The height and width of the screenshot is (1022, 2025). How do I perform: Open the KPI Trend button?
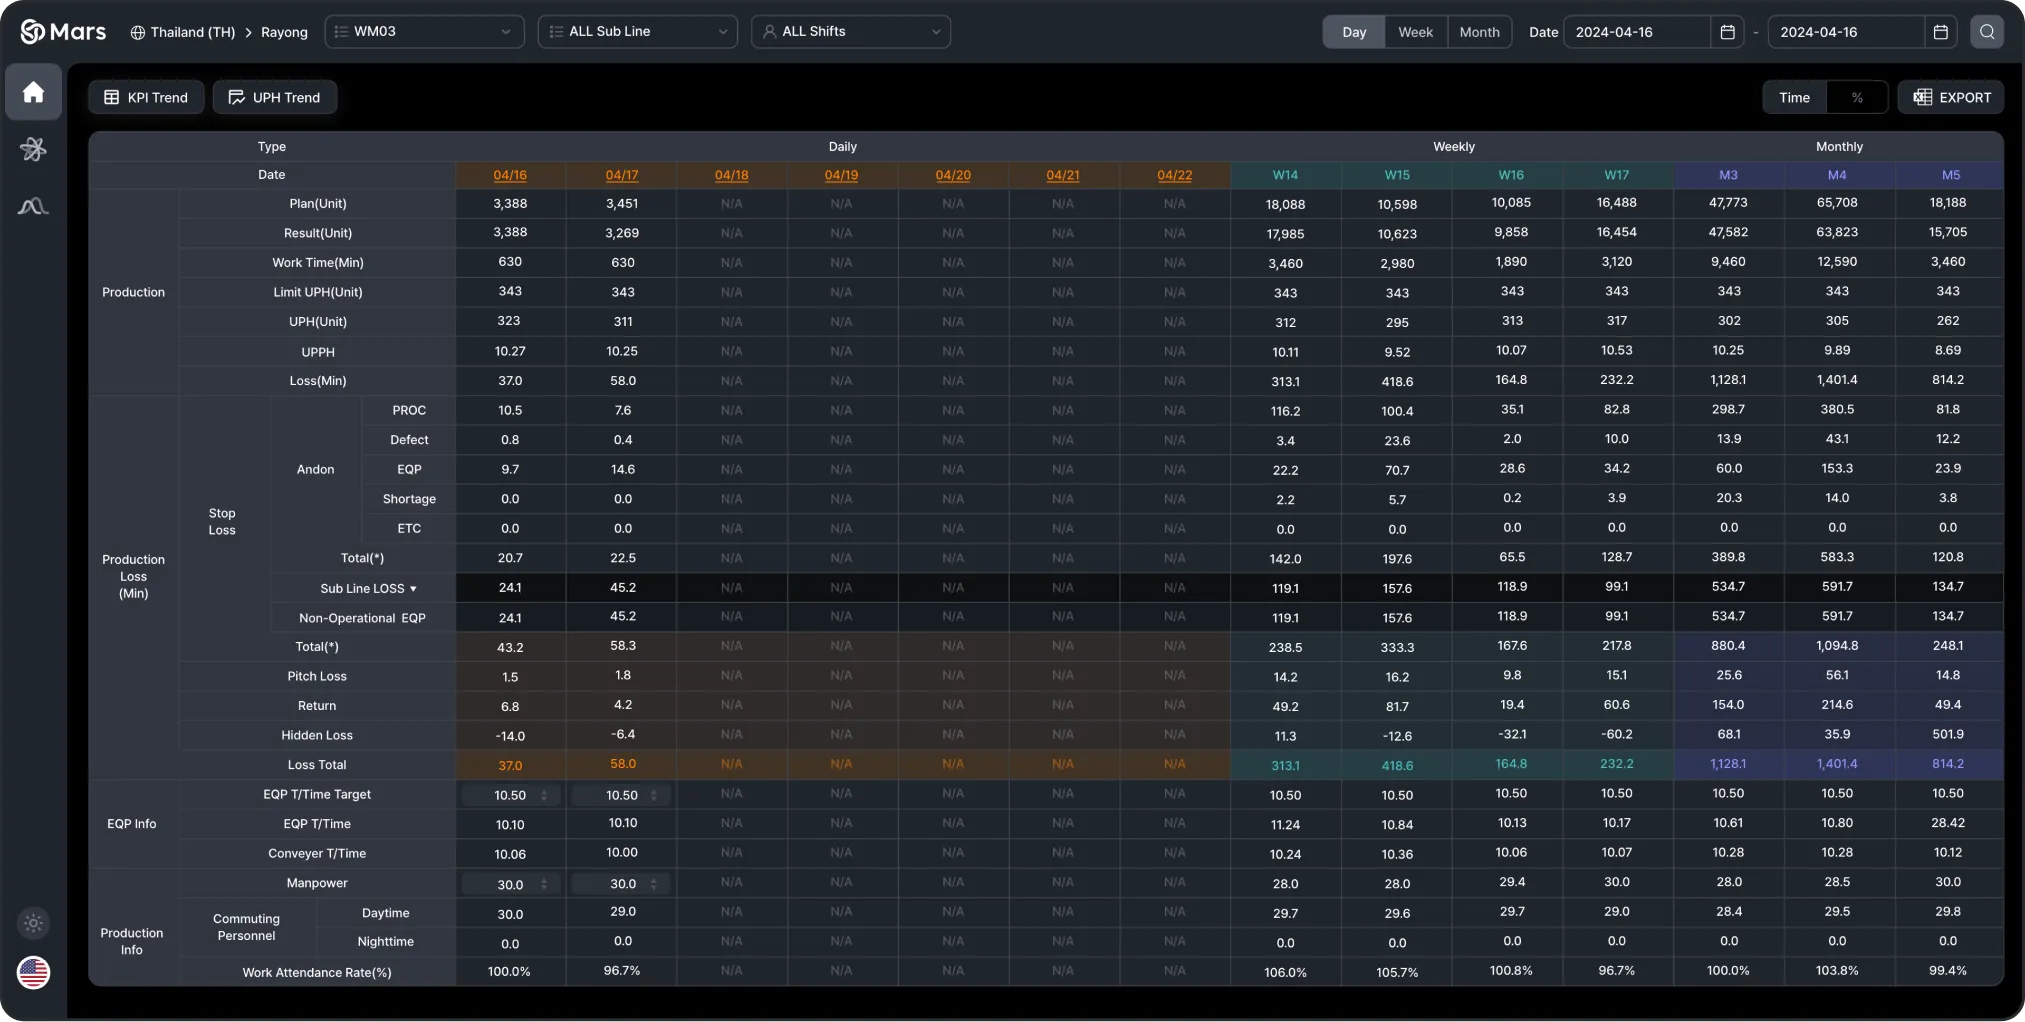click(x=146, y=97)
